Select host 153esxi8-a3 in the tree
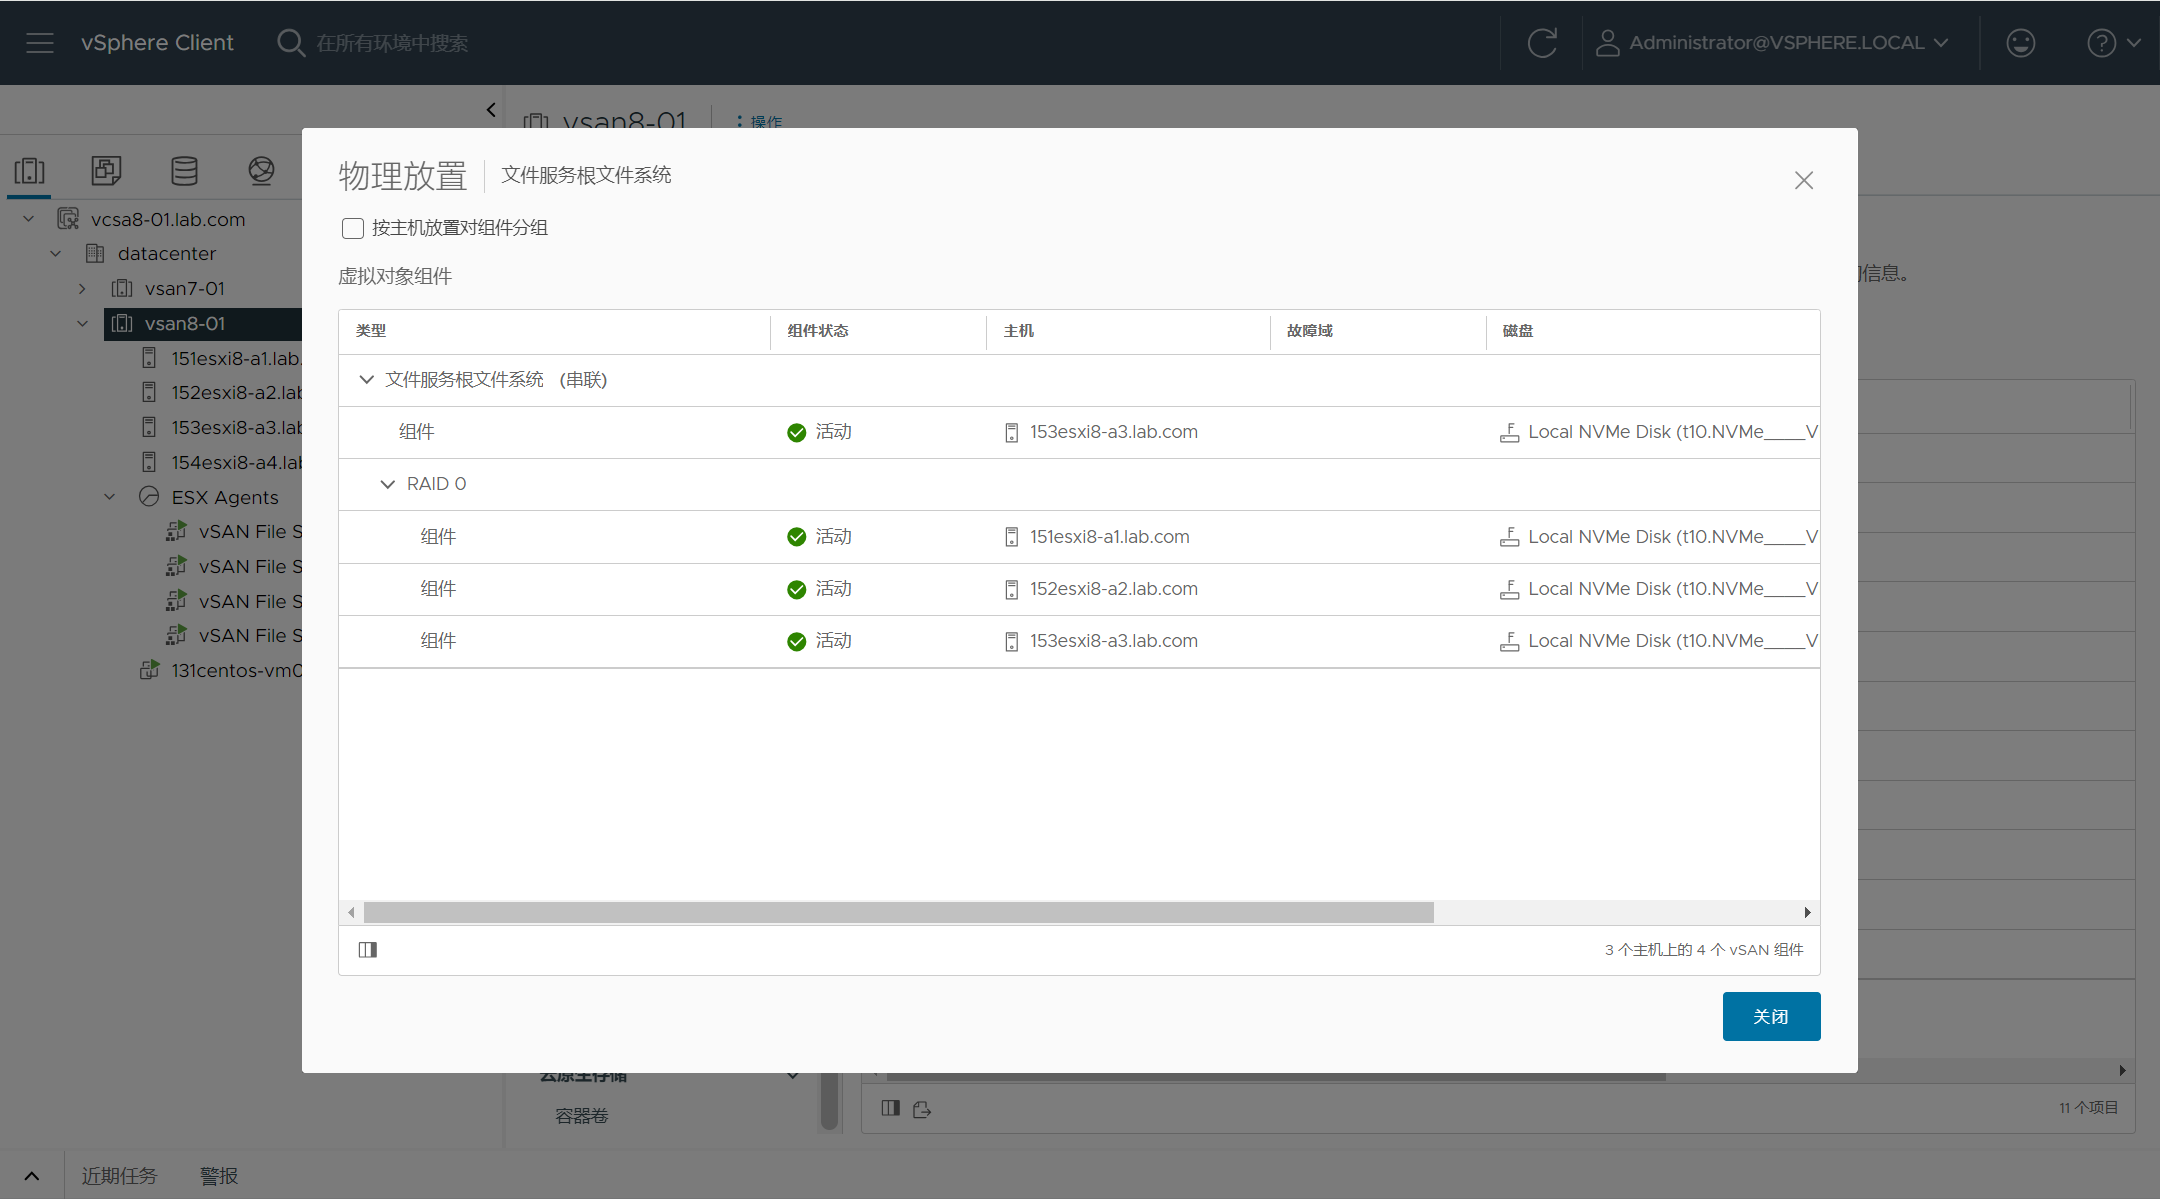 tap(236, 428)
